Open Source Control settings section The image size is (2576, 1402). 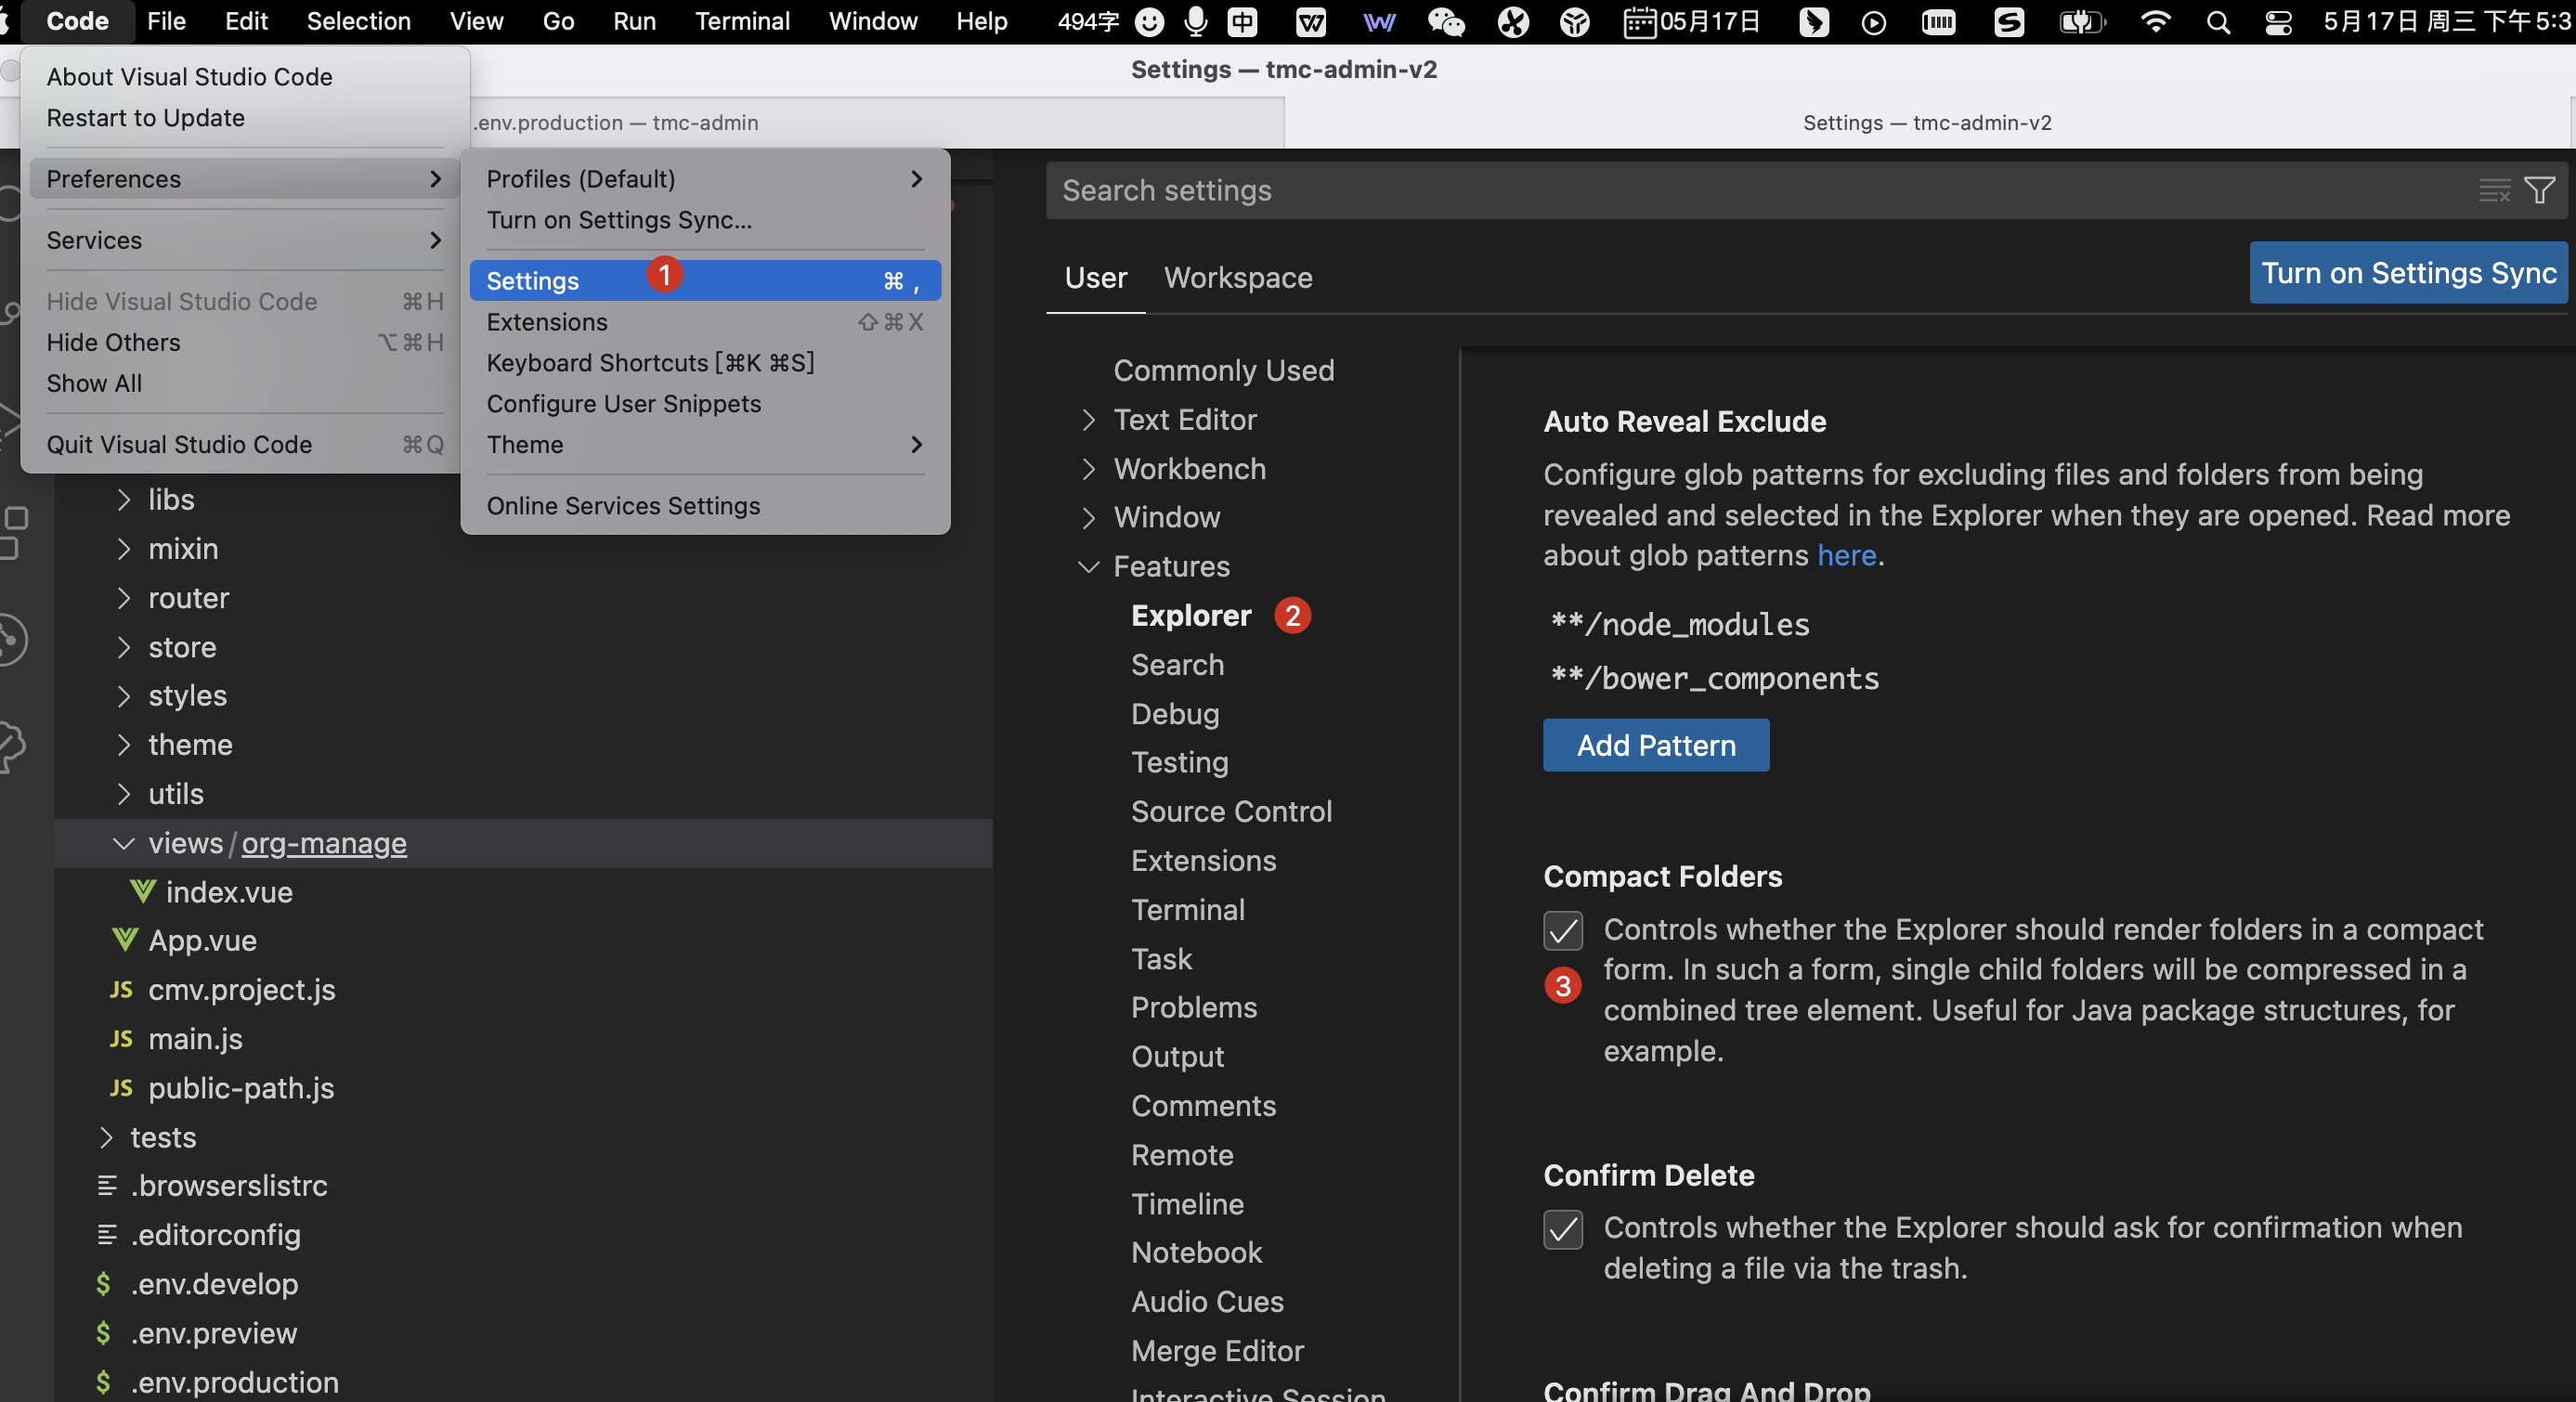[x=1231, y=811]
